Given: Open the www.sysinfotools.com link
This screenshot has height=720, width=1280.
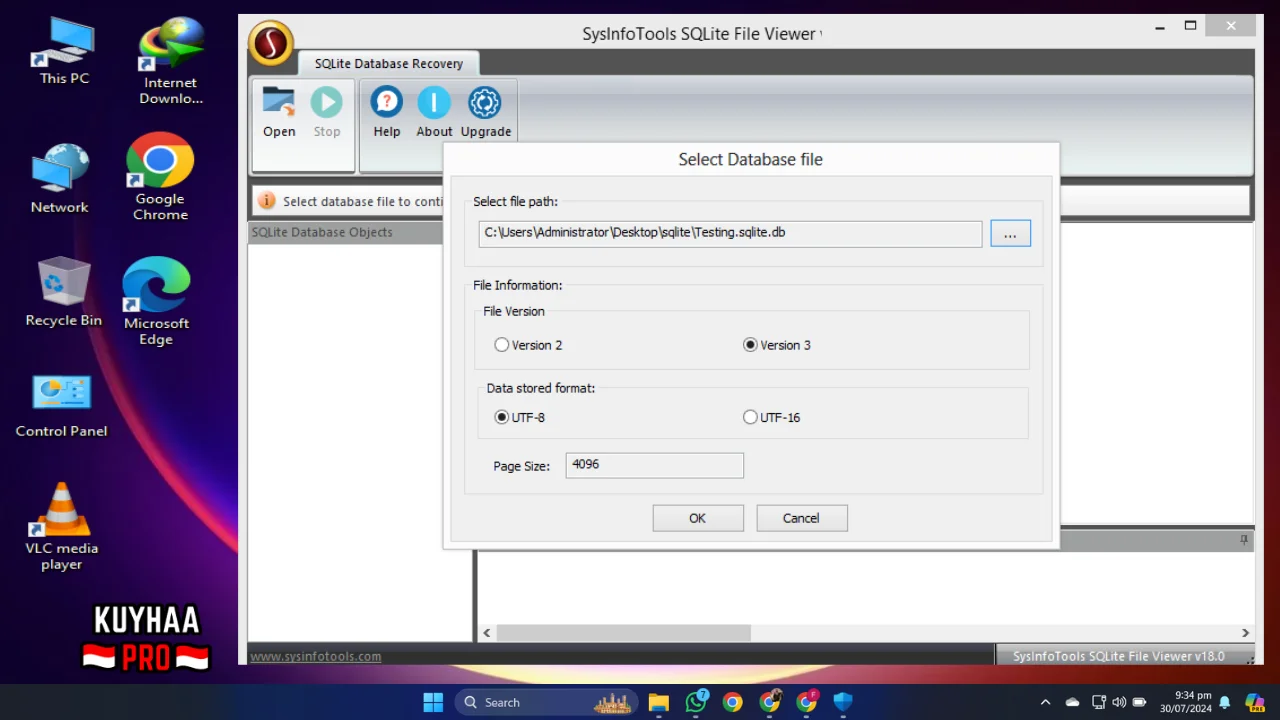Looking at the screenshot, I should point(315,656).
